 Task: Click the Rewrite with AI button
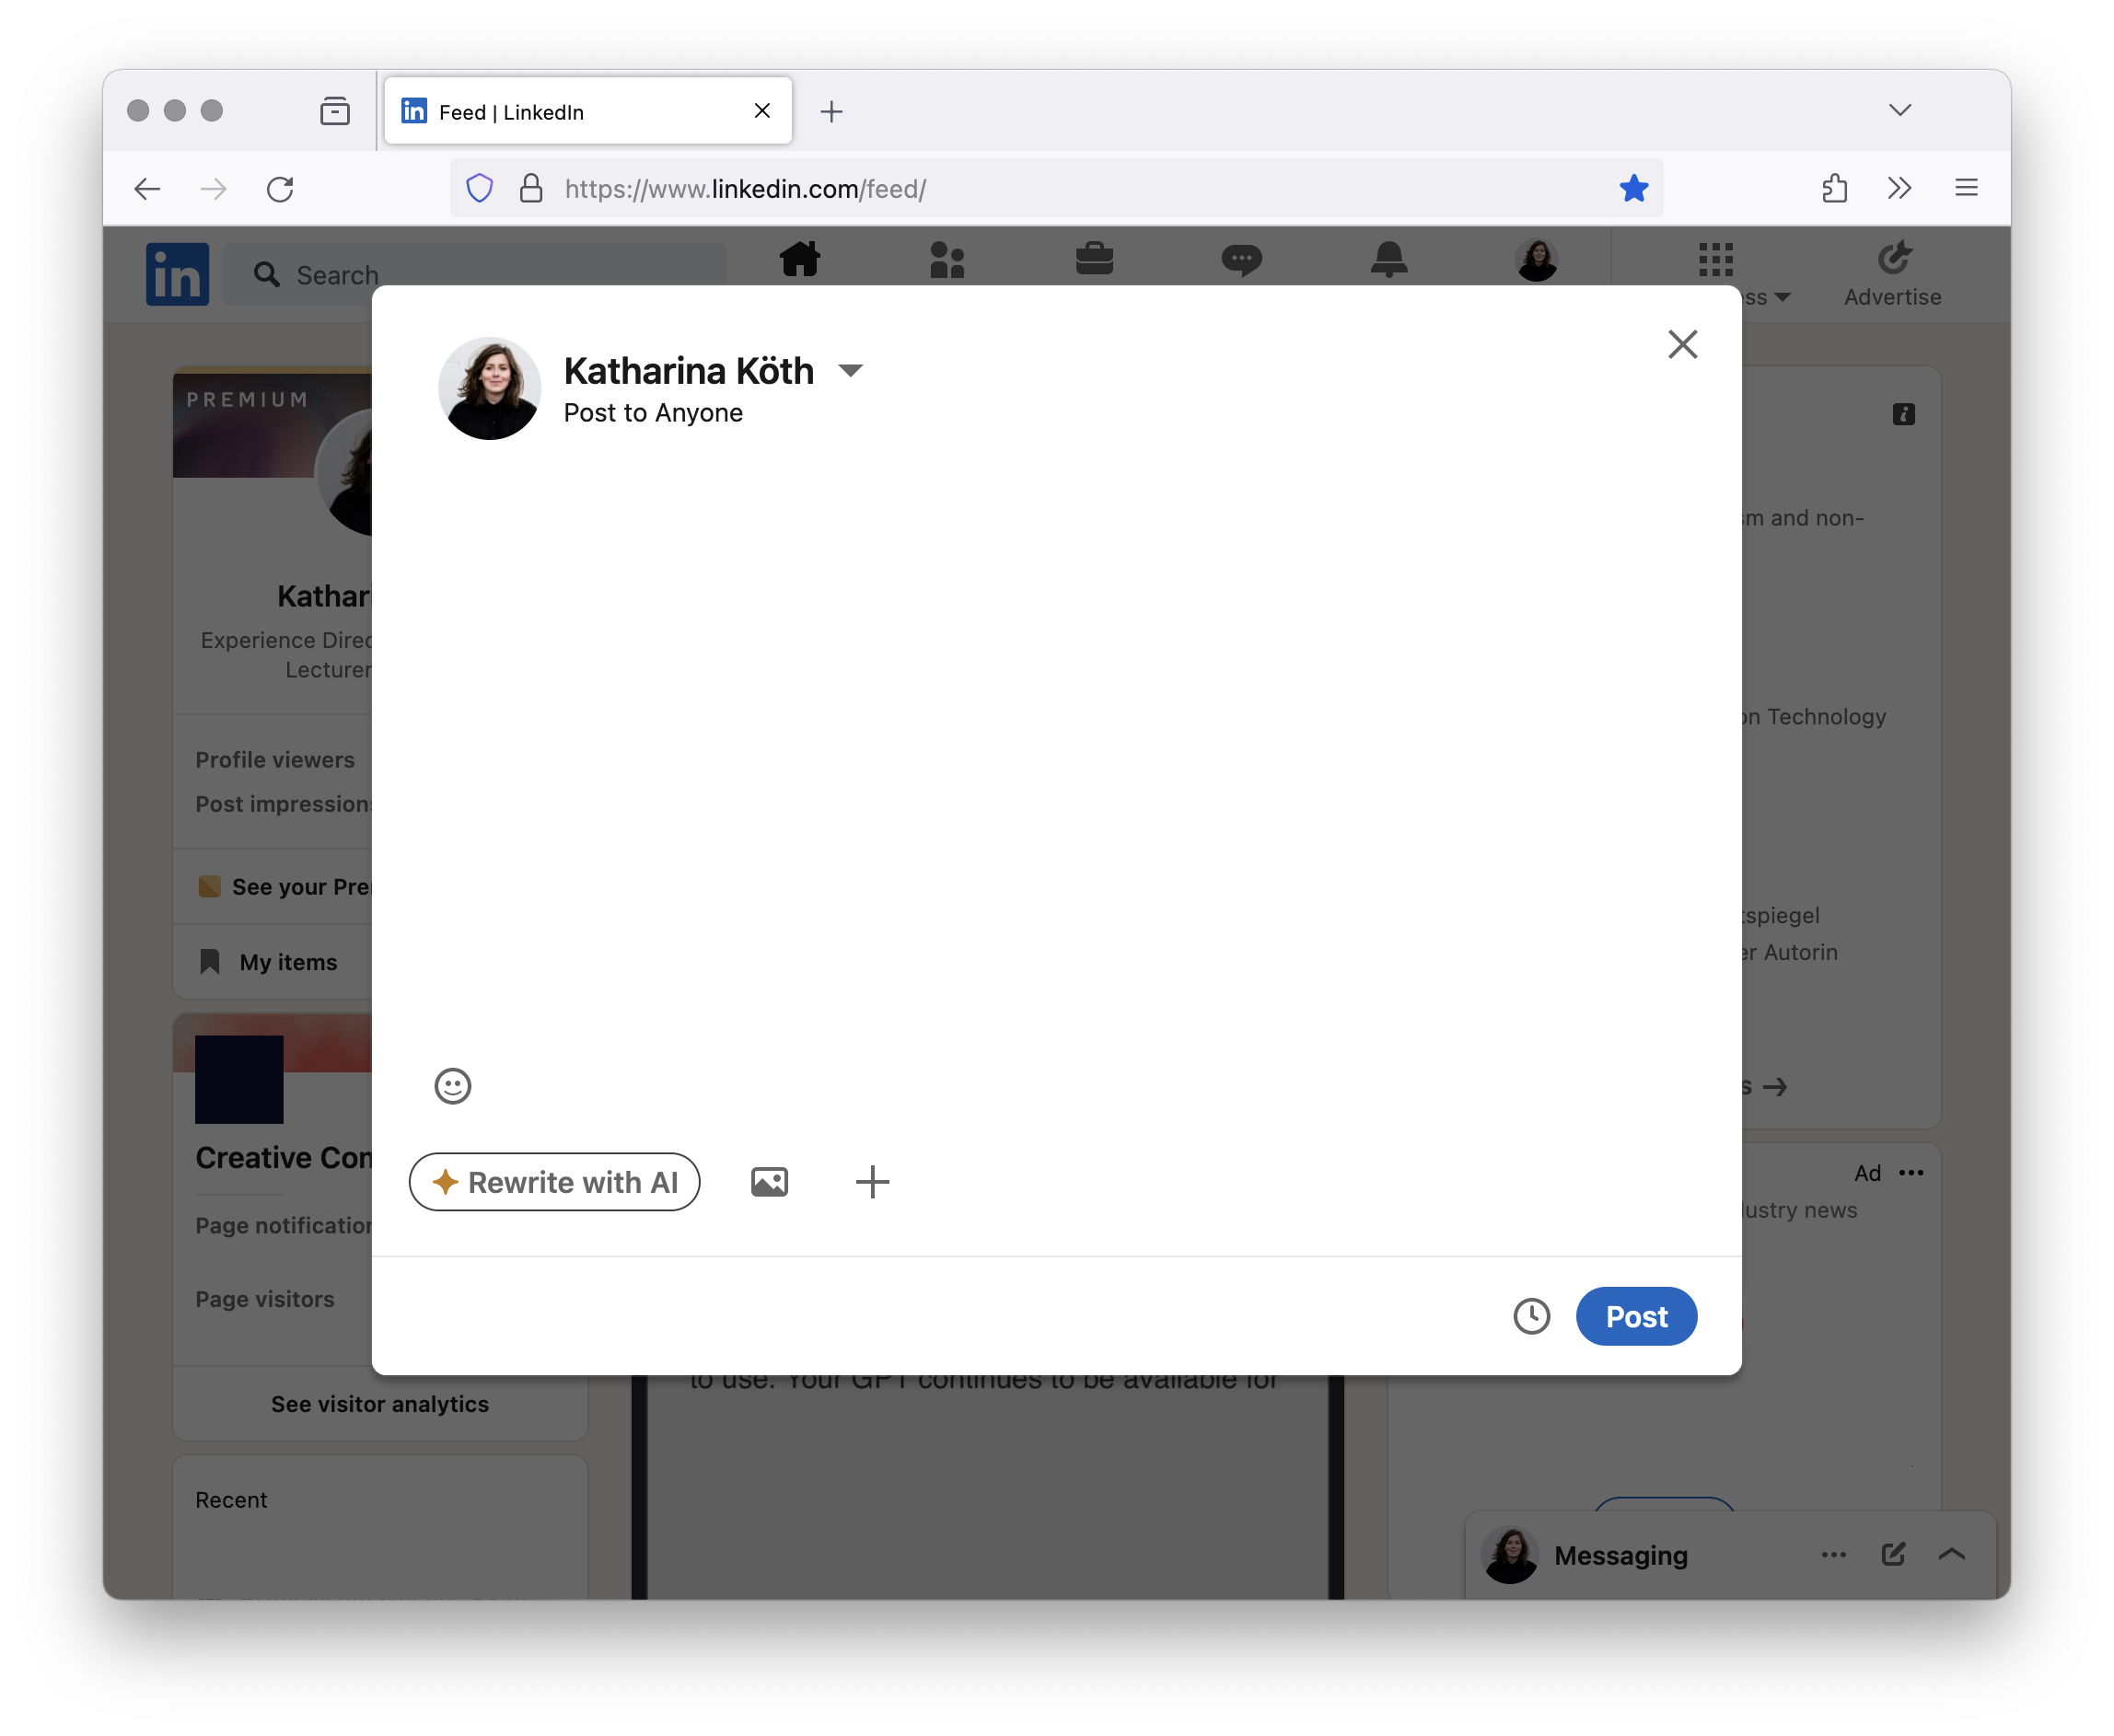(554, 1182)
